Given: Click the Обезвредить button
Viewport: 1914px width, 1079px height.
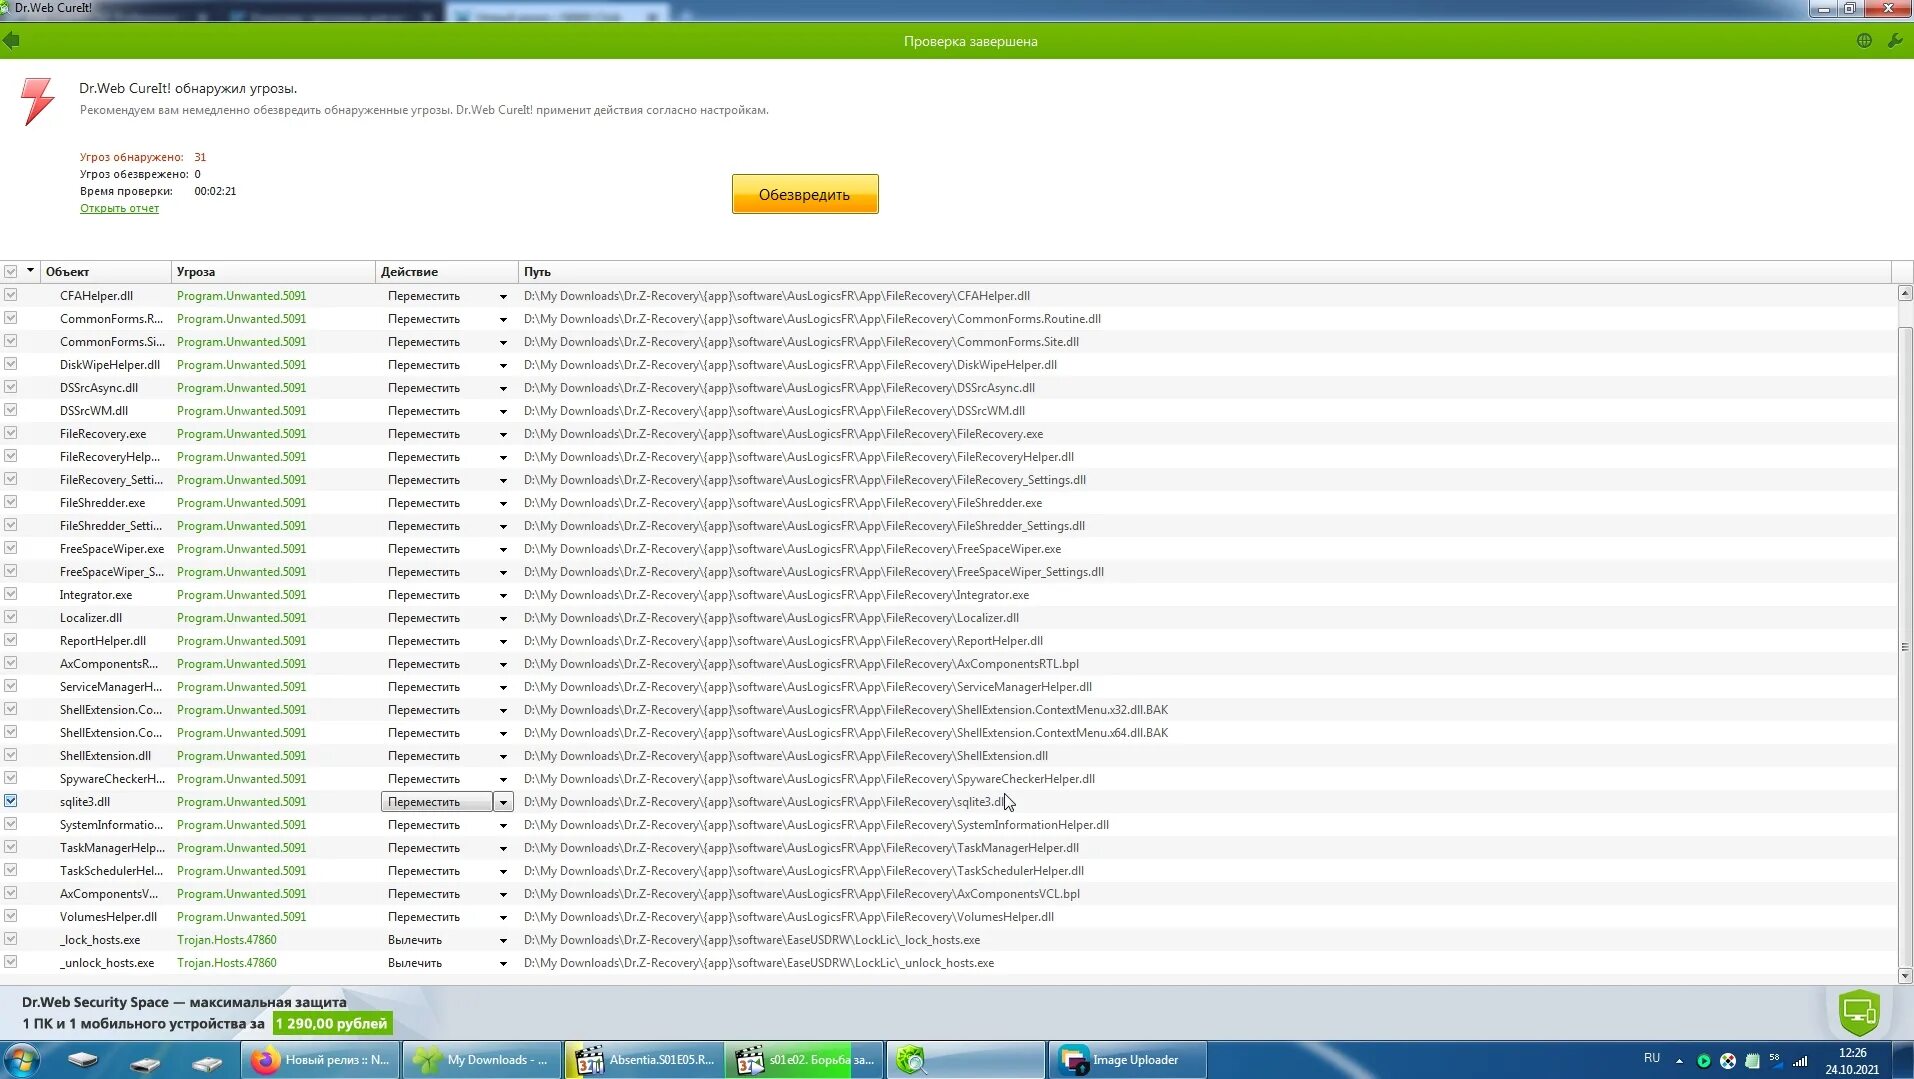Looking at the screenshot, I should pyautogui.click(x=805, y=194).
